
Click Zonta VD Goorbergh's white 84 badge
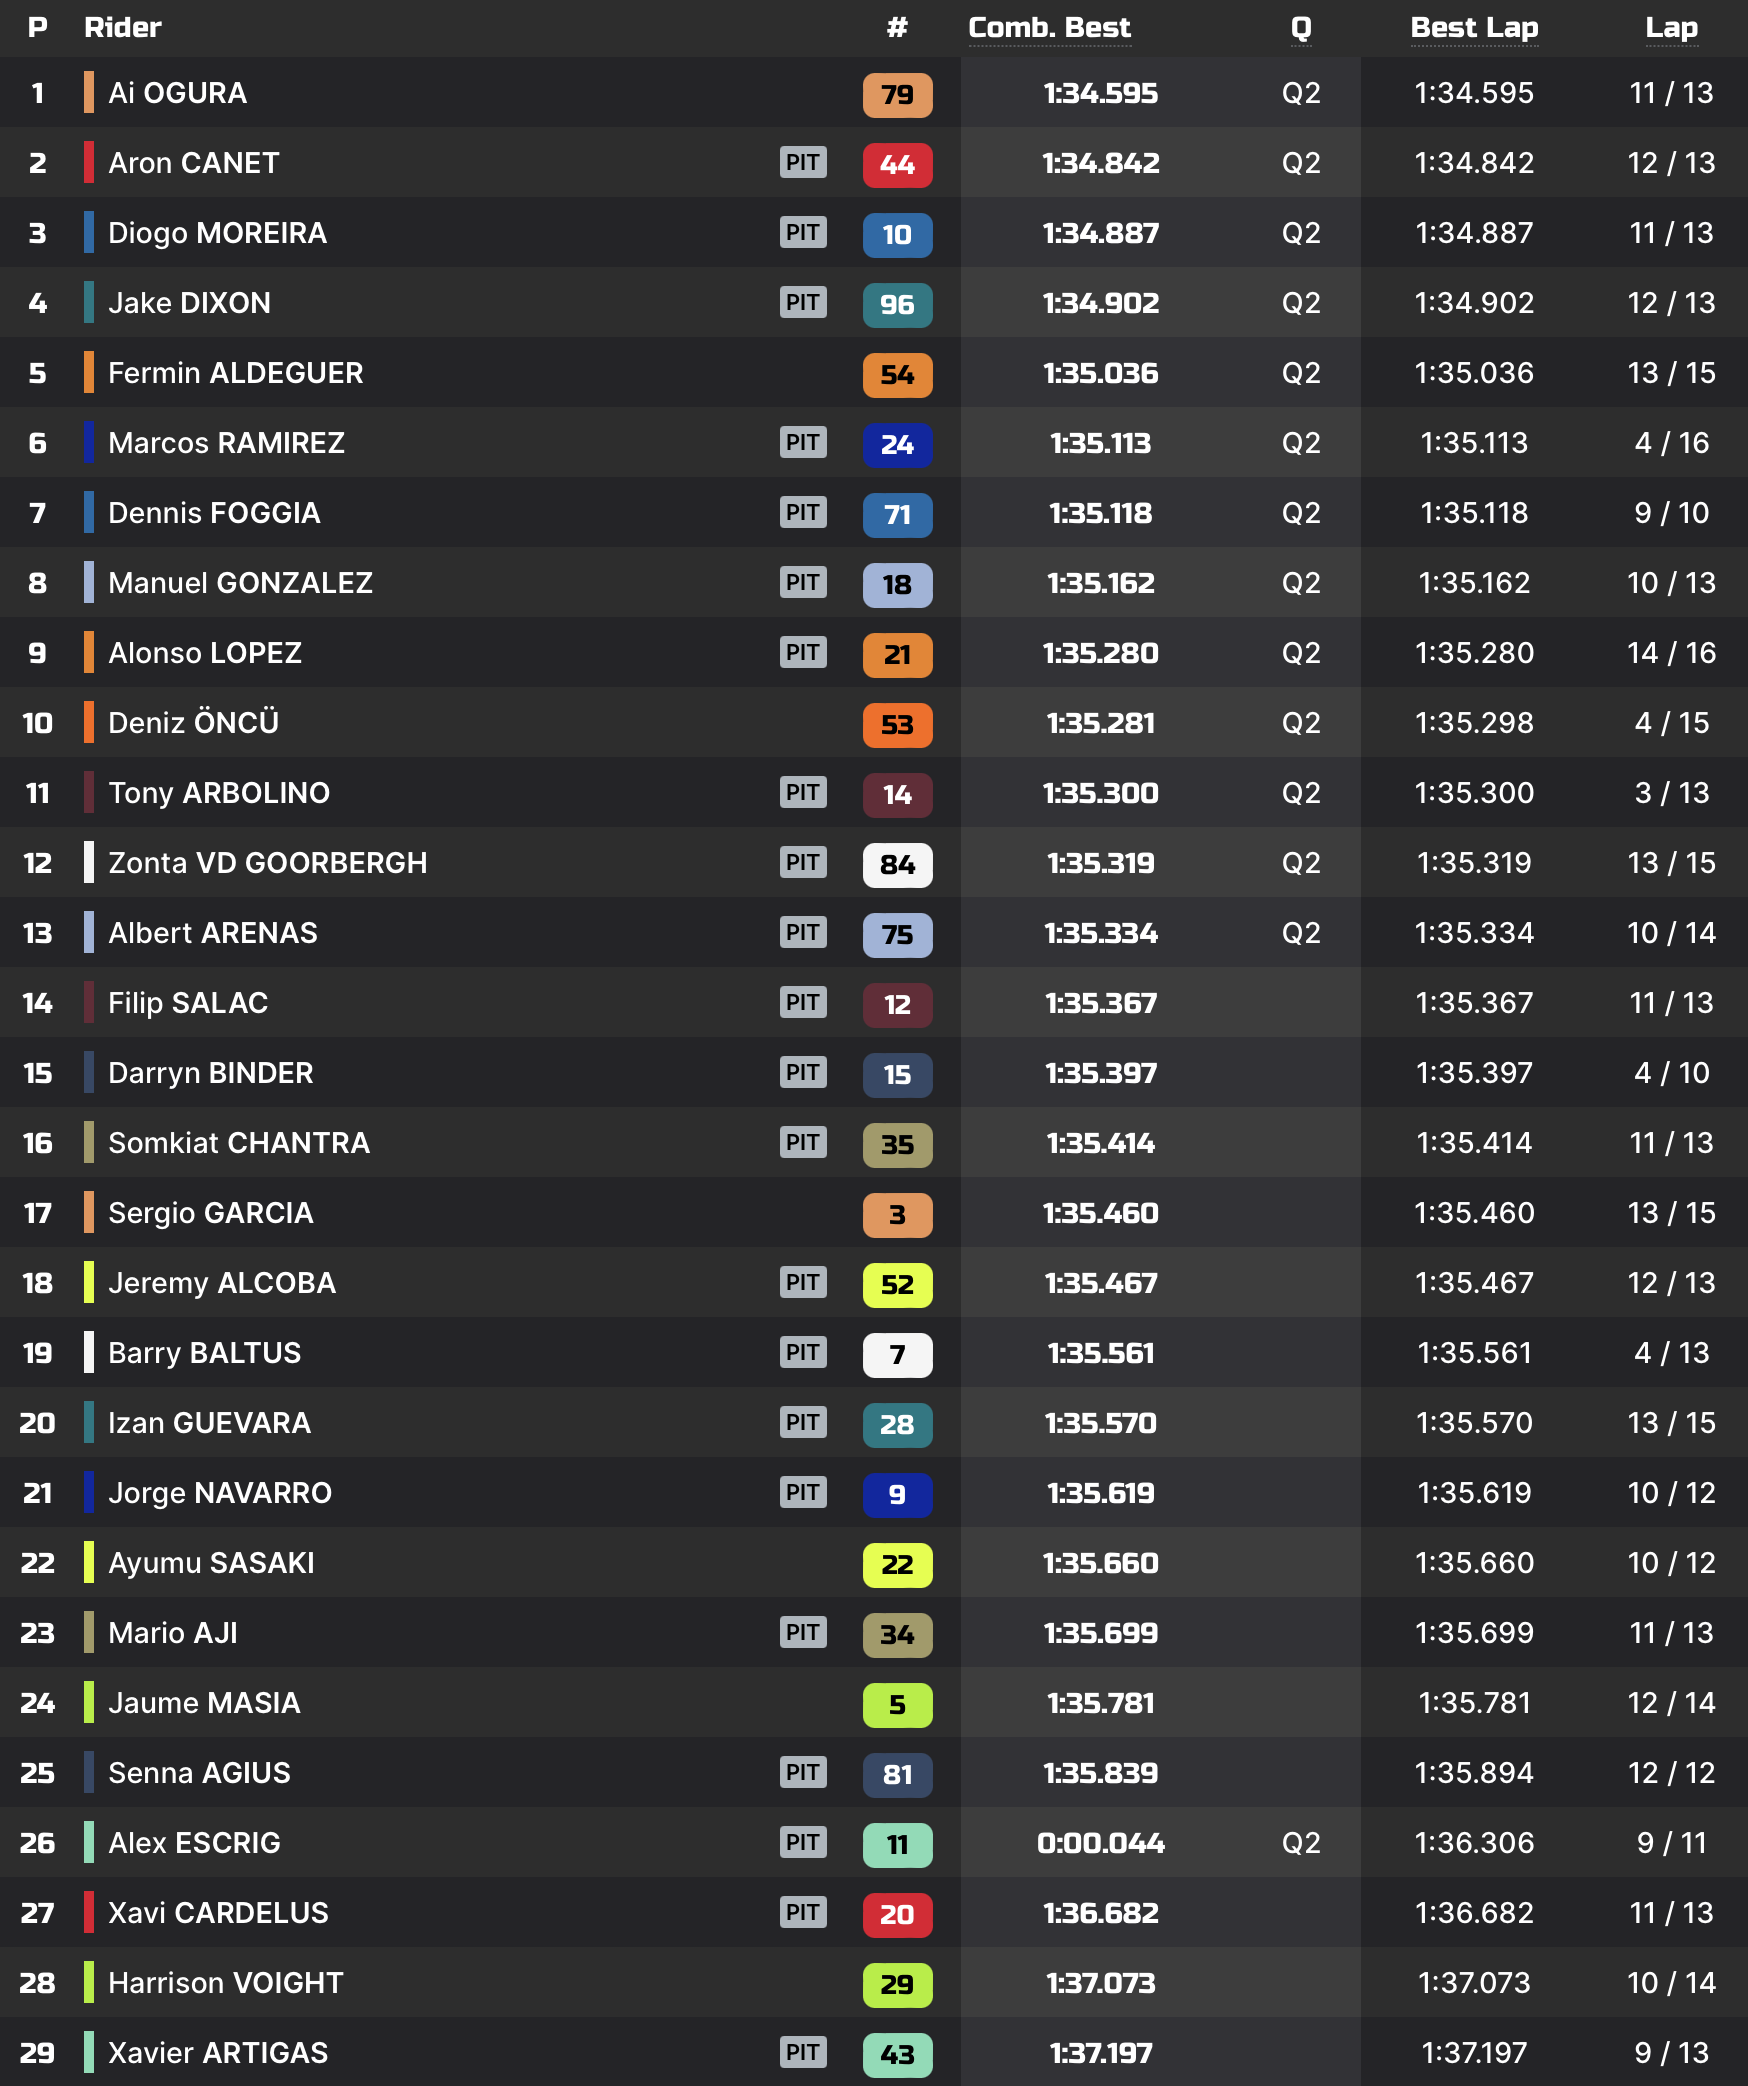pyautogui.click(x=897, y=864)
